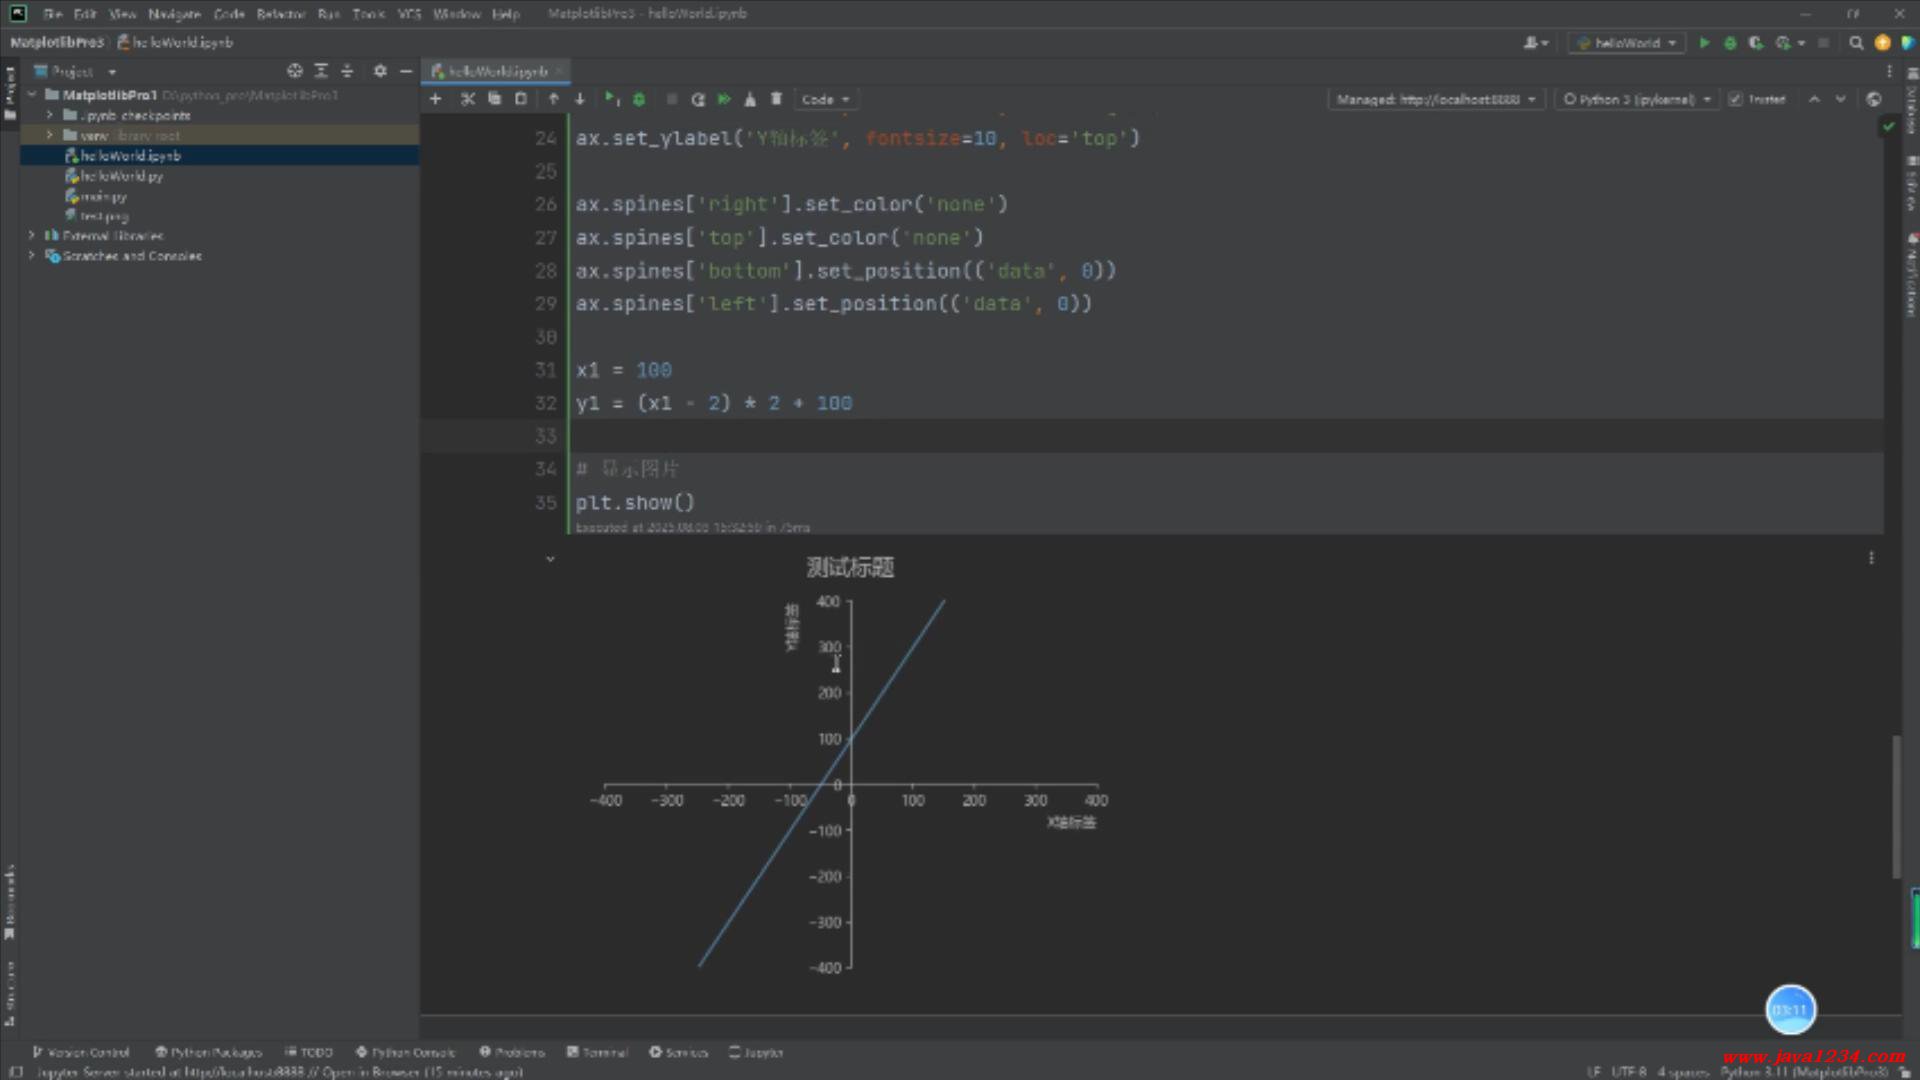Screen dimensions: 1920x1080
Task: Restart the Jupyter kernel
Action: [x=698, y=99]
